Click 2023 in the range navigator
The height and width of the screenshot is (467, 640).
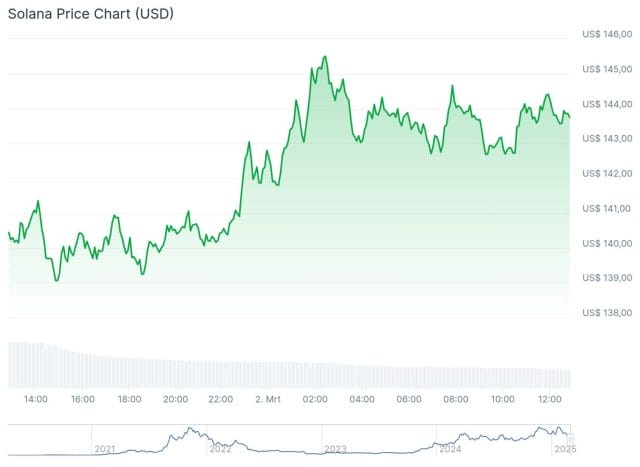tap(335, 449)
